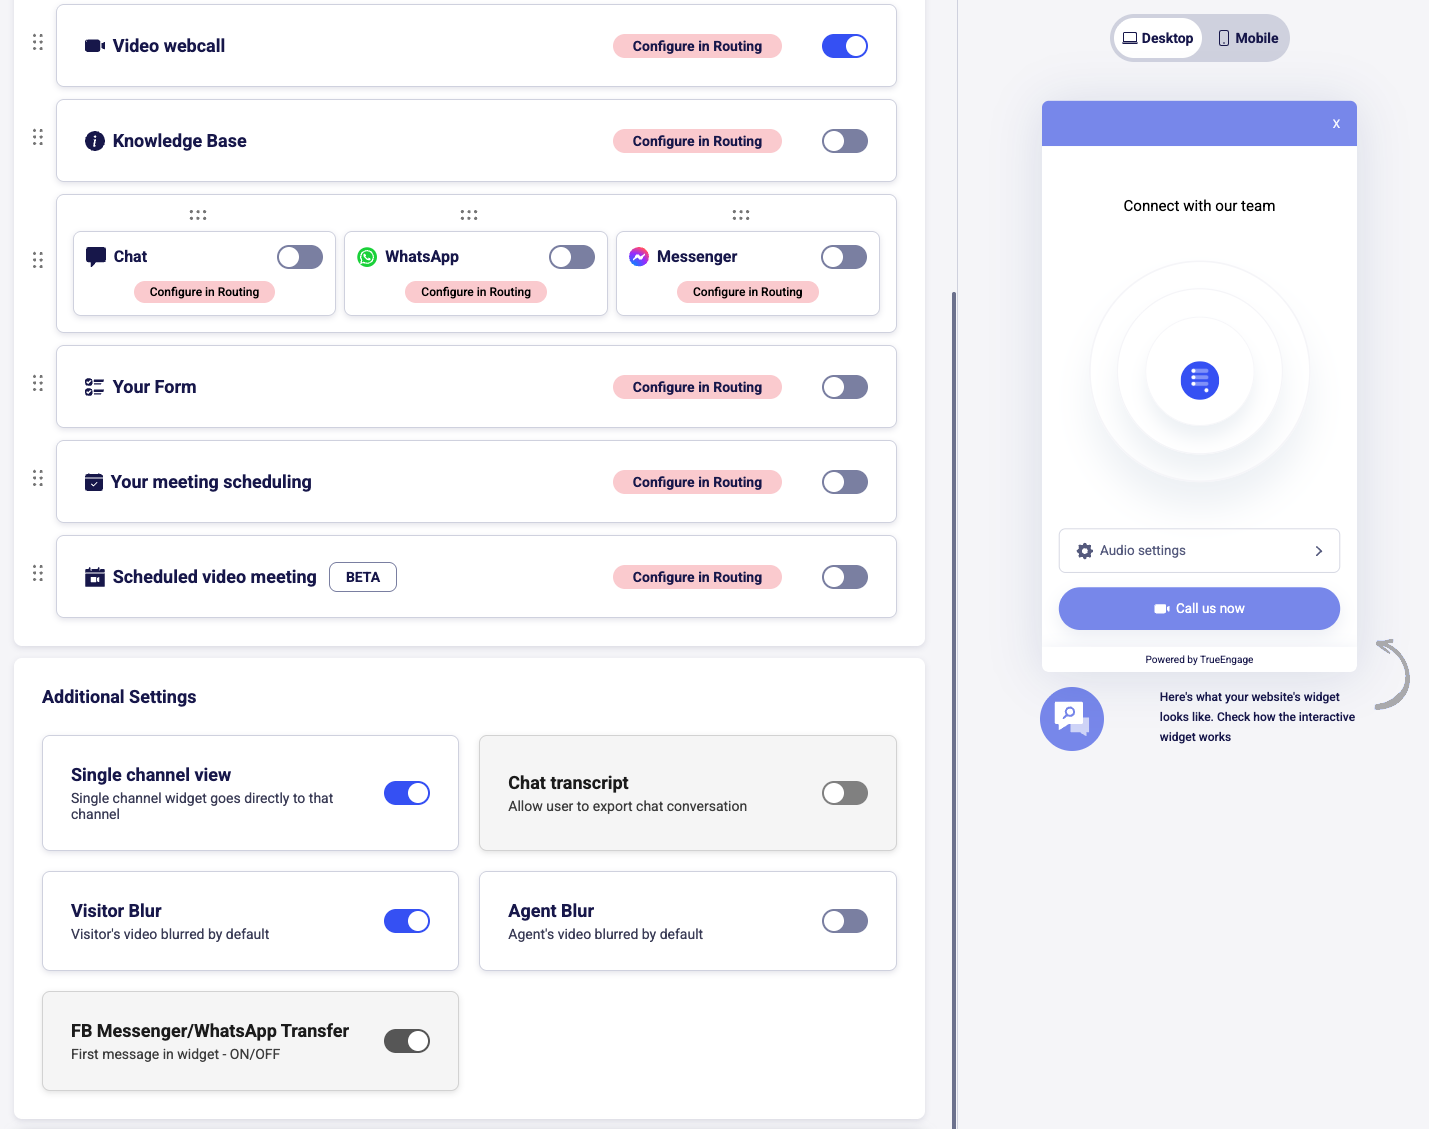
Task: Click Configure in Routing under Chat
Action: pos(204,292)
